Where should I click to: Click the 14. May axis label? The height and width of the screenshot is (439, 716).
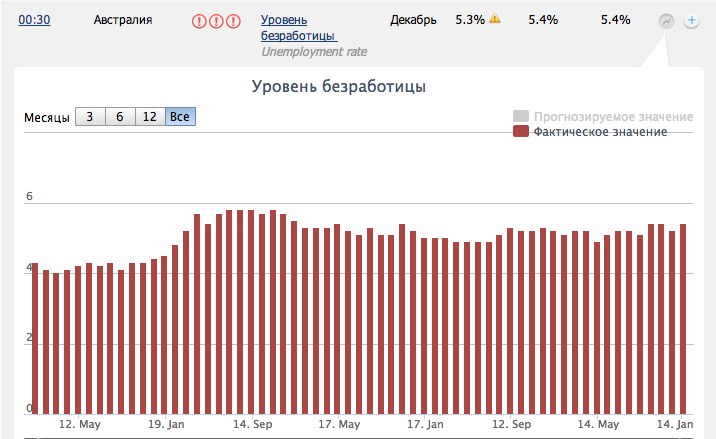coord(598,424)
